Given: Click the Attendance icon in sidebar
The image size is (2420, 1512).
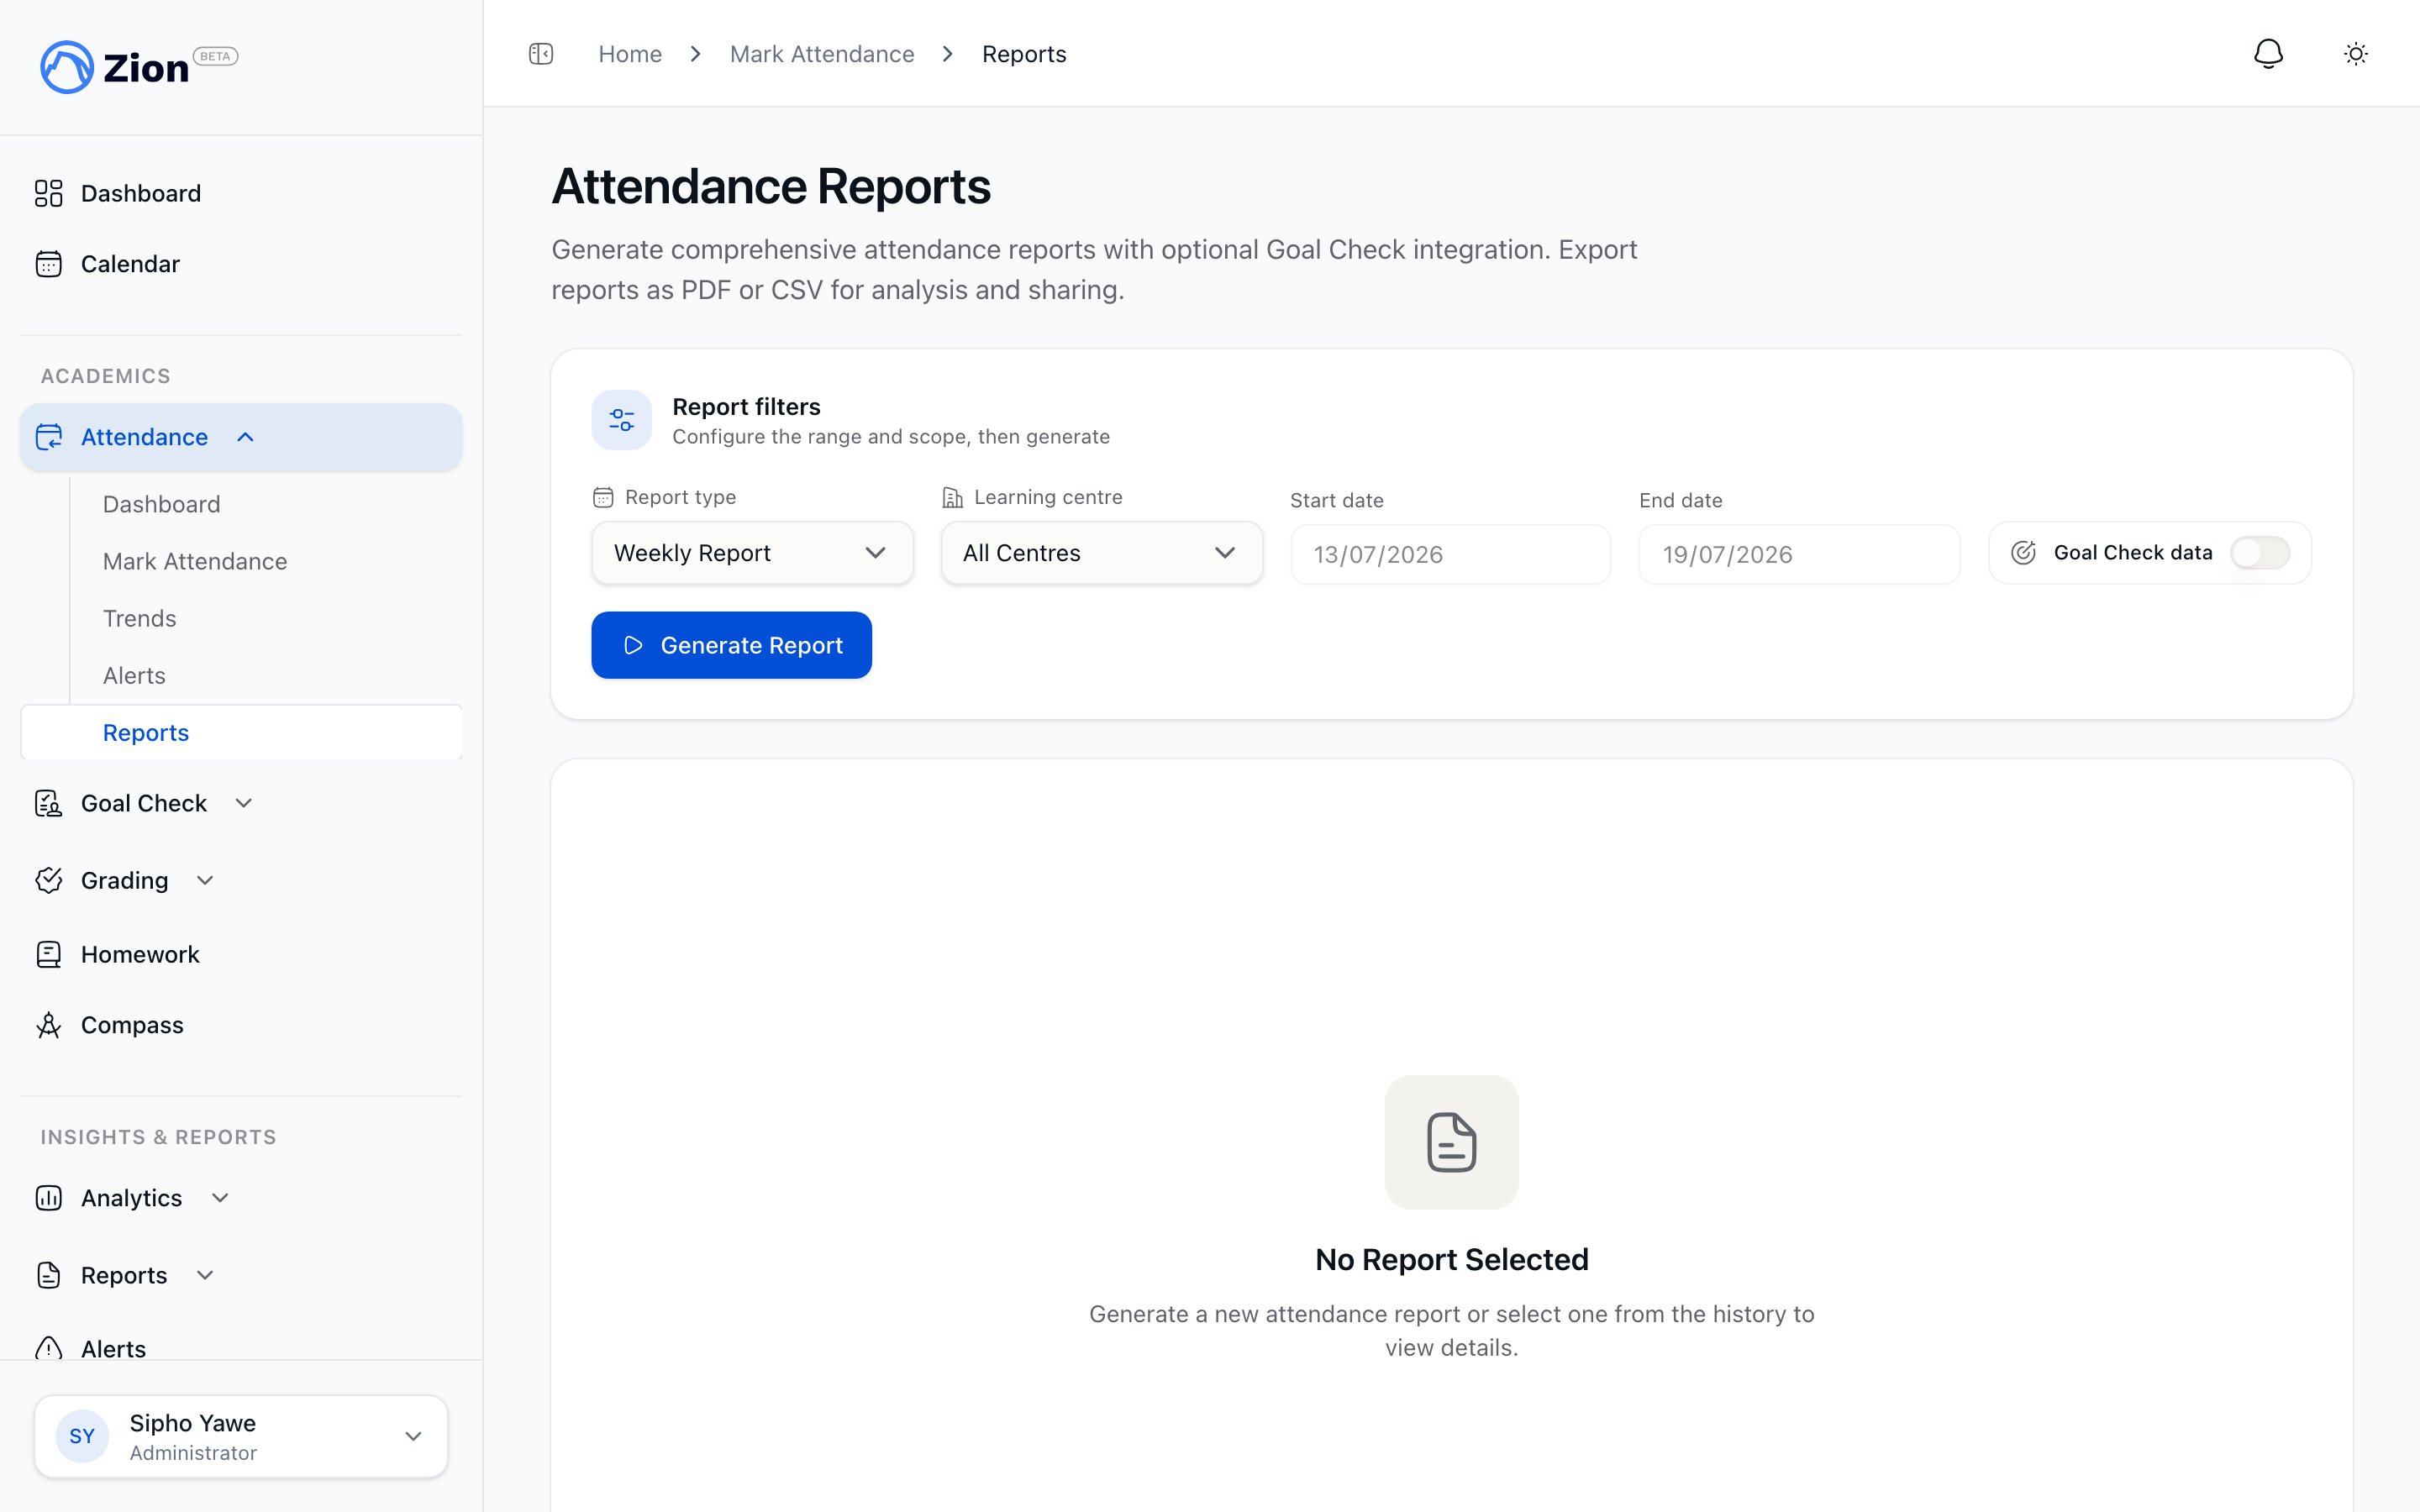Looking at the screenshot, I should pos(49,437).
